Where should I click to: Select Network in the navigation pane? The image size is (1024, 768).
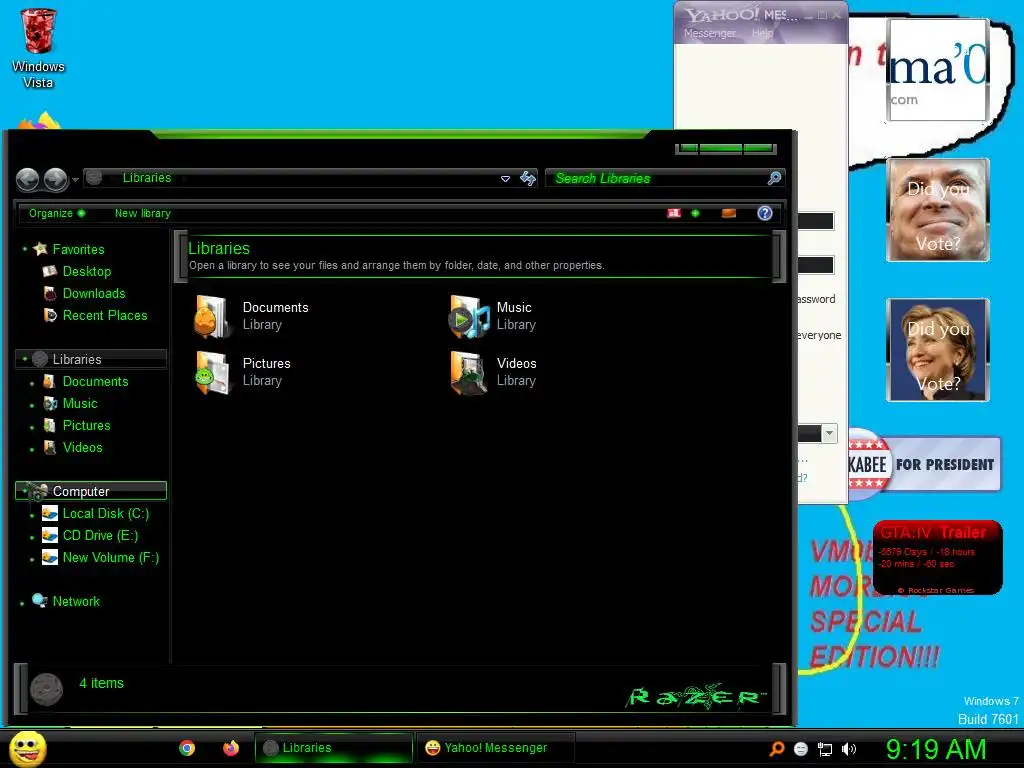tap(76, 601)
